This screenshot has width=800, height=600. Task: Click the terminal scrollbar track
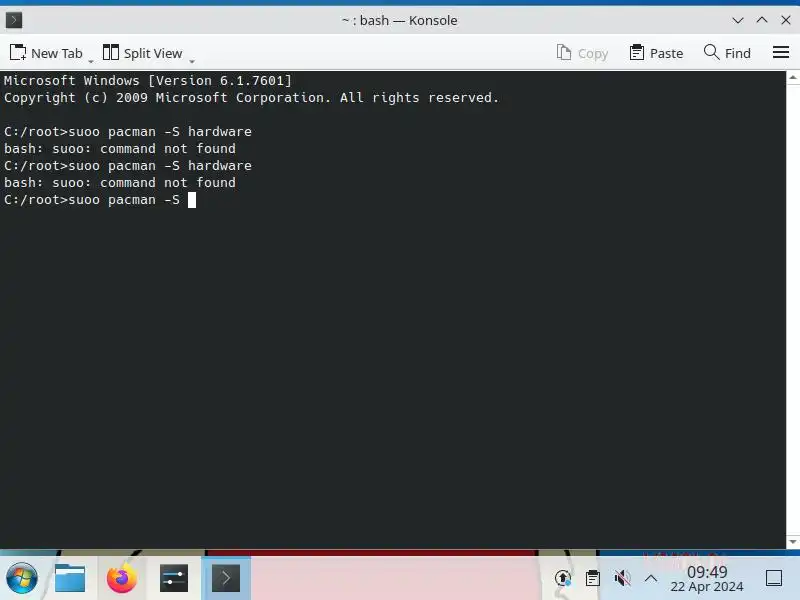coord(793,309)
